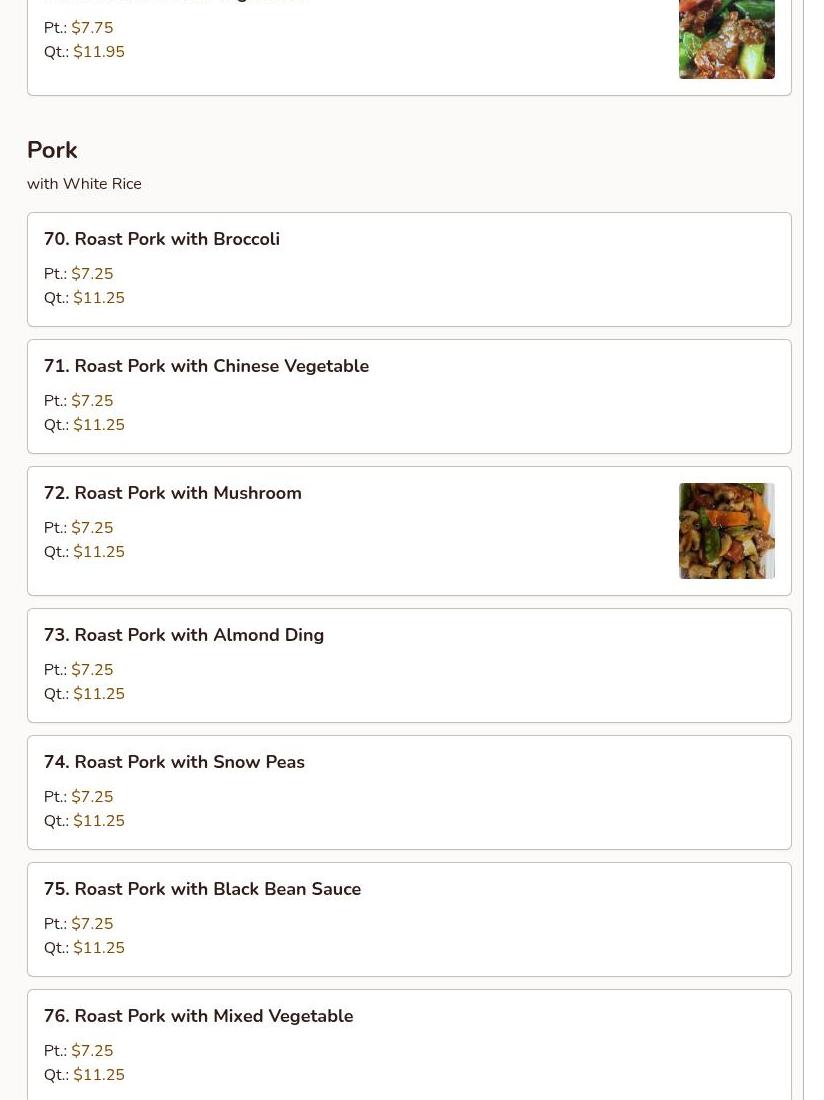The width and height of the screenshot is (824, 1100).
Task: Choose quart price for Roast Pork with Snow Peas
Action: (x=99, y=821)
